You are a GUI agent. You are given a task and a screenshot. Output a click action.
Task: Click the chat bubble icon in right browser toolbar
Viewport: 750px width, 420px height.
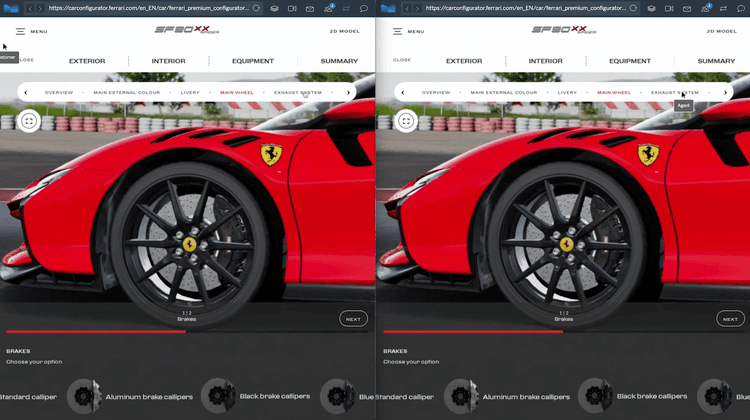coord(740,8)
